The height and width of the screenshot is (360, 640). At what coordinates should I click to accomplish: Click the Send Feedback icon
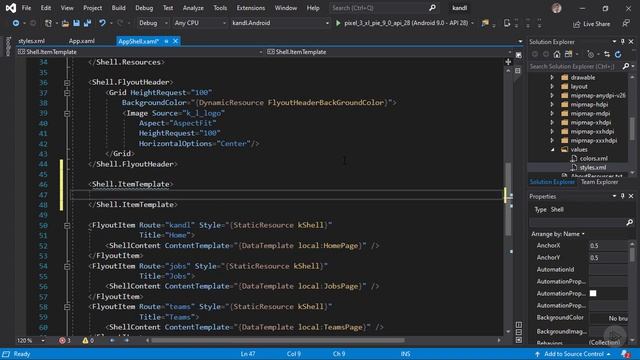[x=626, y=24]
